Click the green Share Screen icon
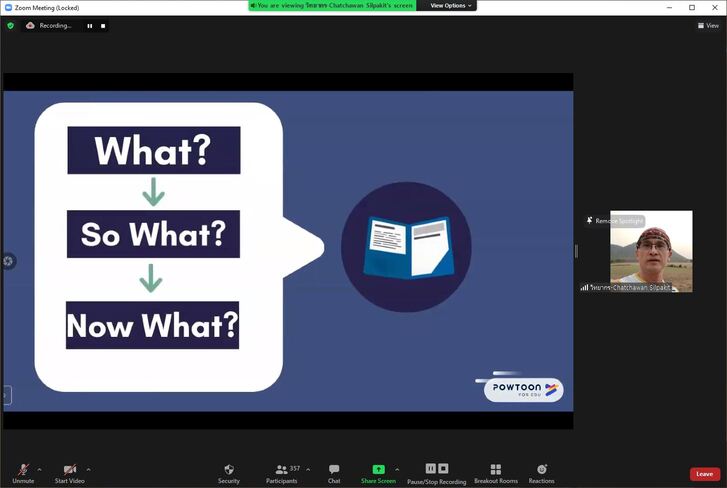 click(x=378, y=469)
